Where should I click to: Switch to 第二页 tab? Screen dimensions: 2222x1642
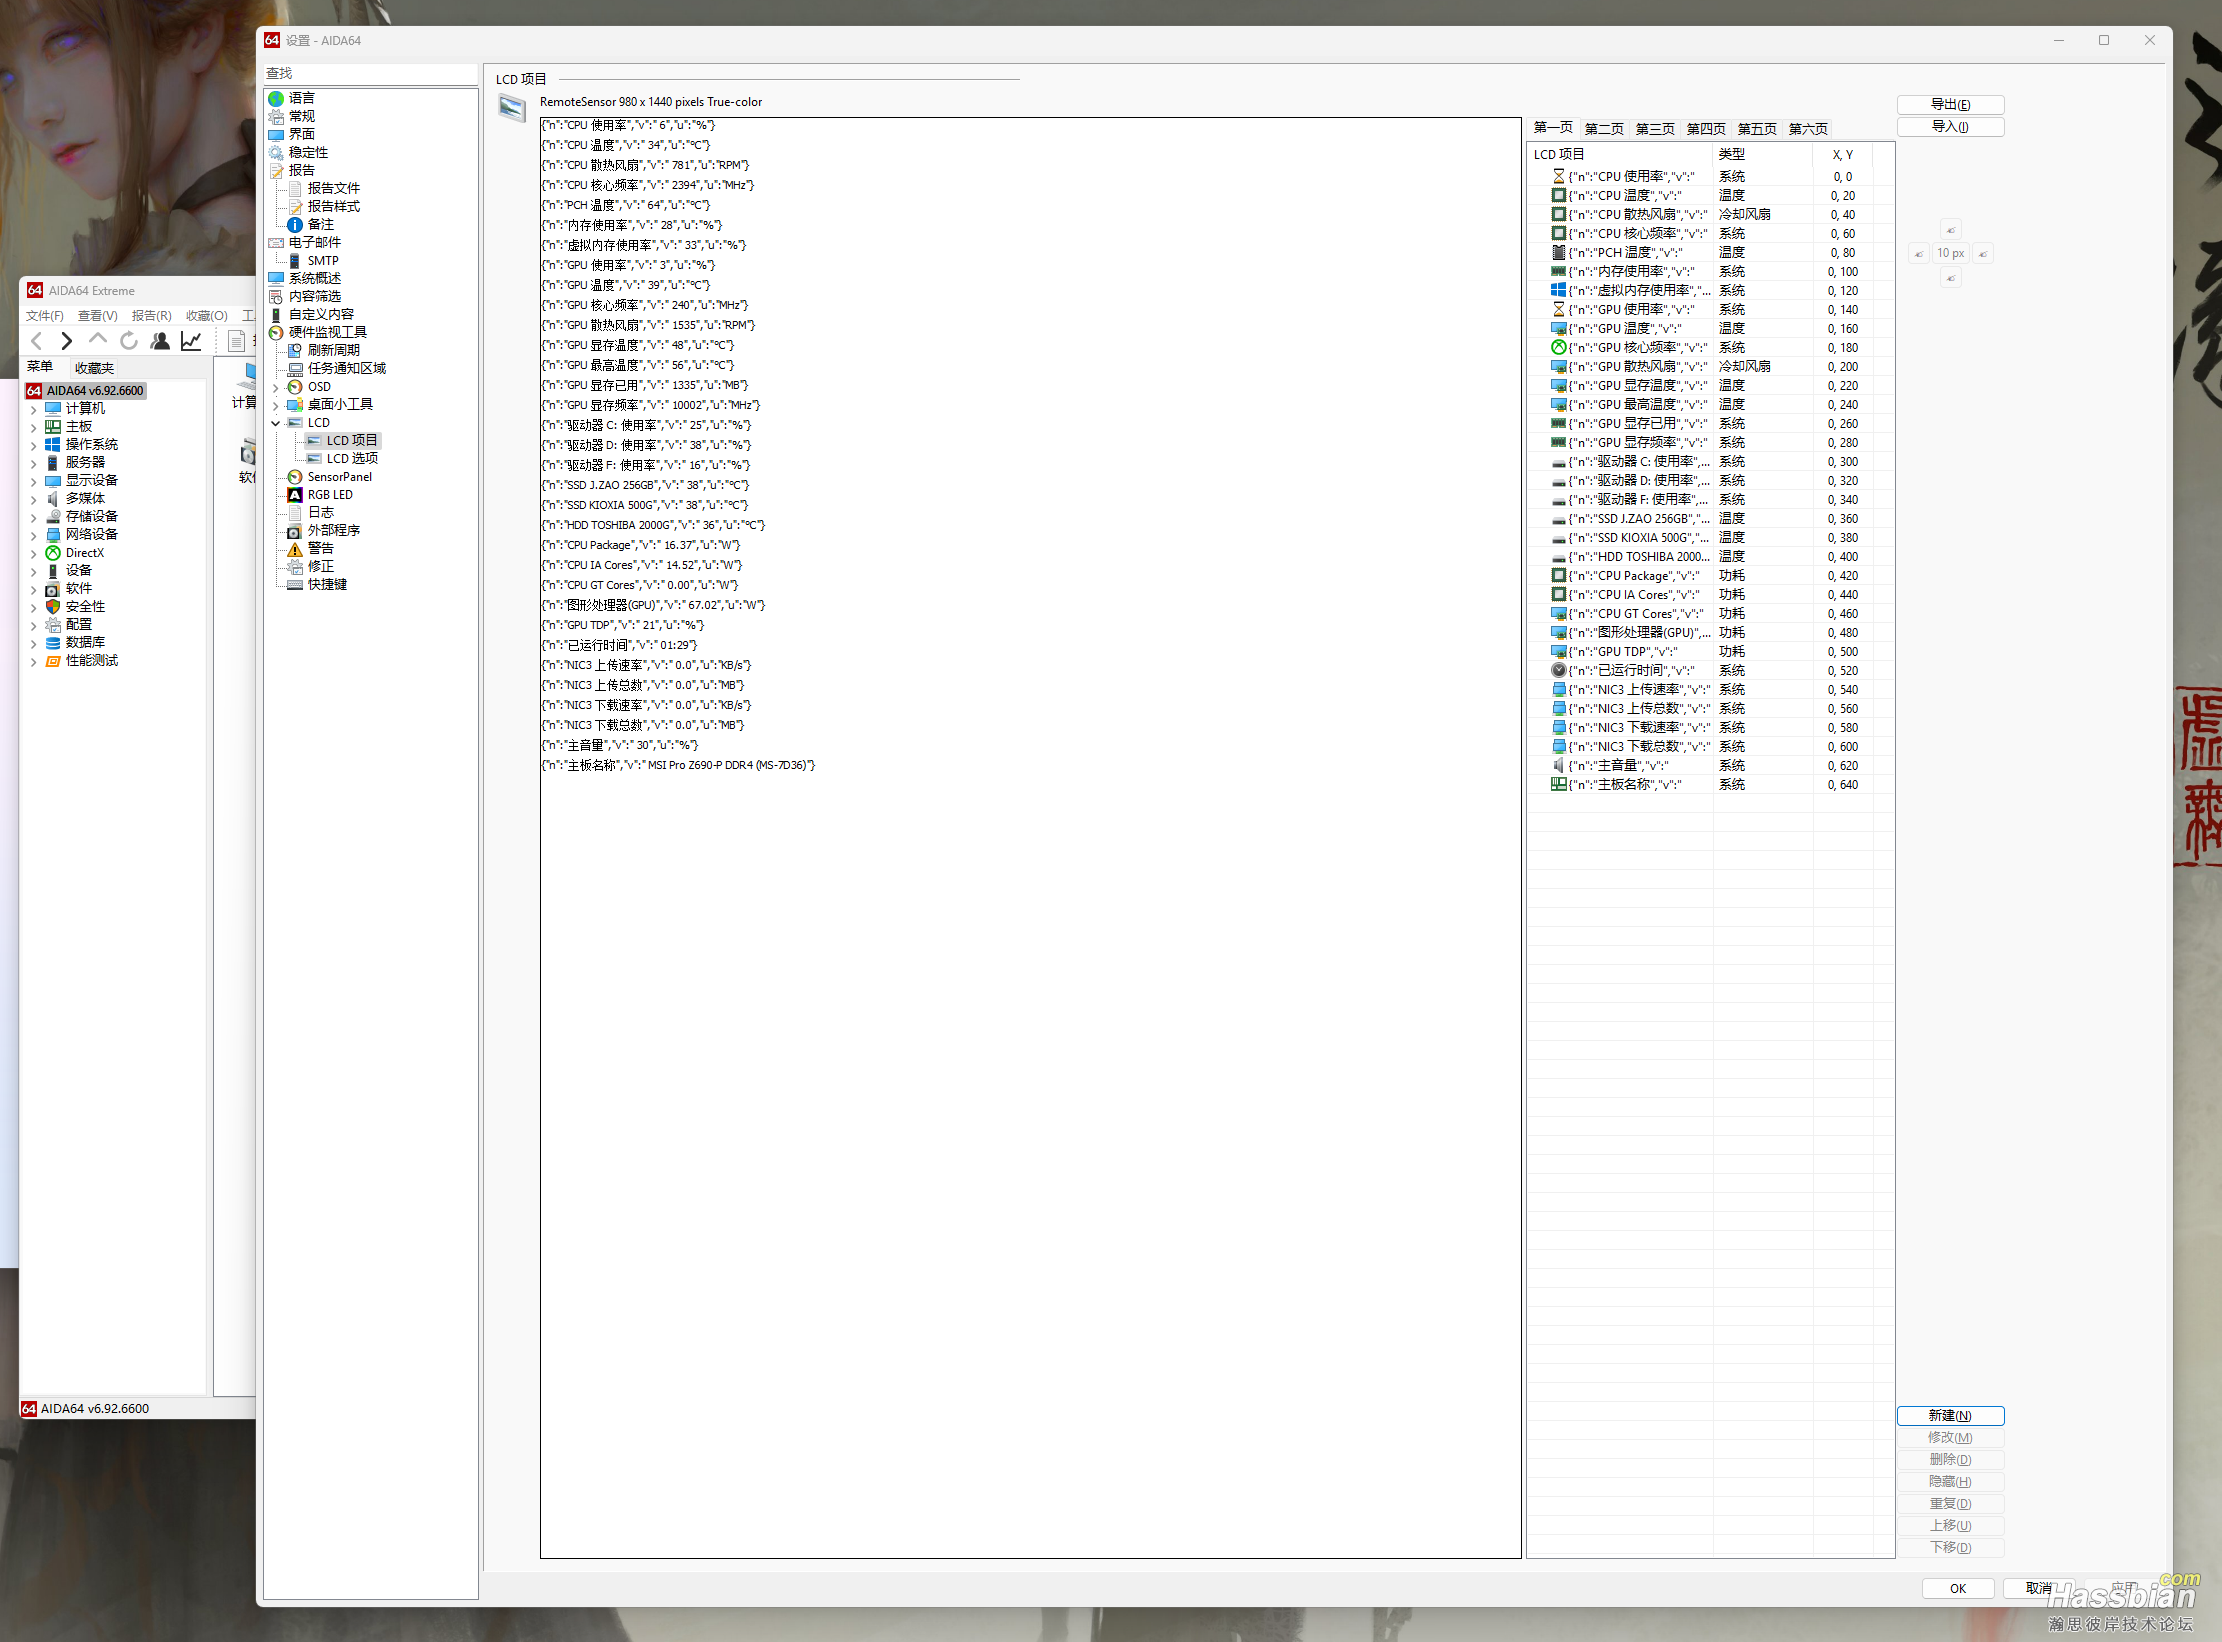point(1604,129)
